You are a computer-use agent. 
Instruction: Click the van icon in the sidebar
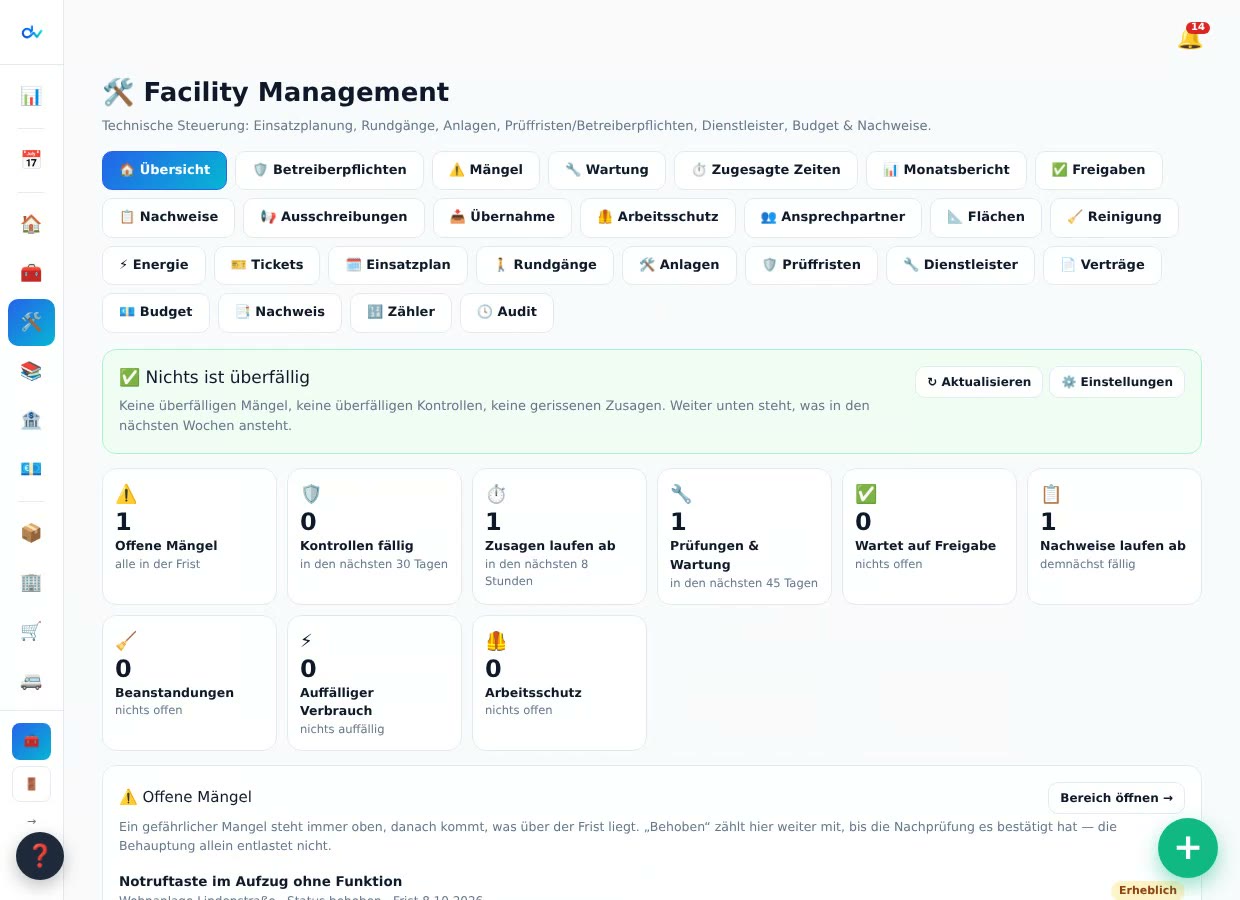coord(31,680)
